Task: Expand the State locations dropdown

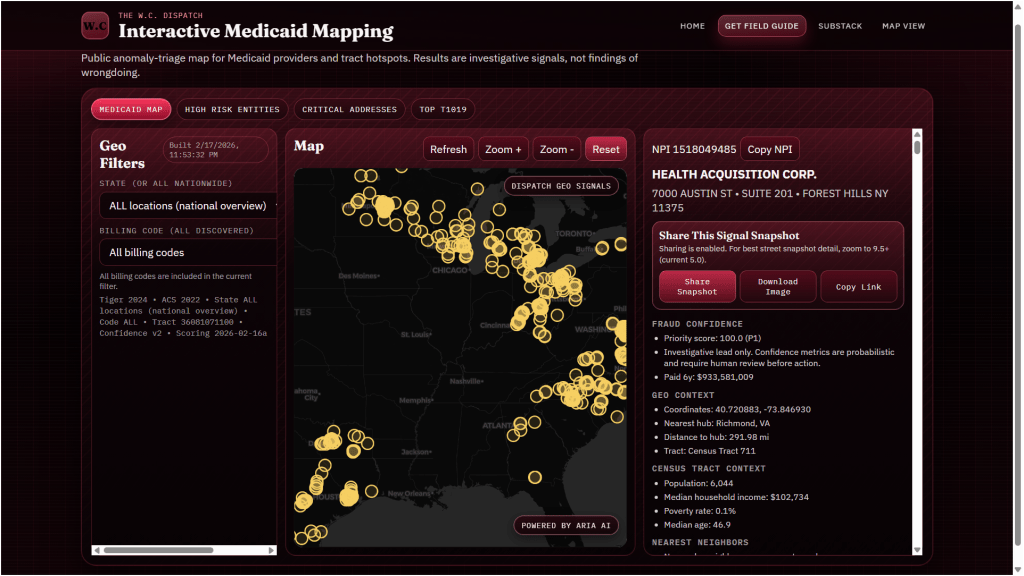Action: (188, 206)
